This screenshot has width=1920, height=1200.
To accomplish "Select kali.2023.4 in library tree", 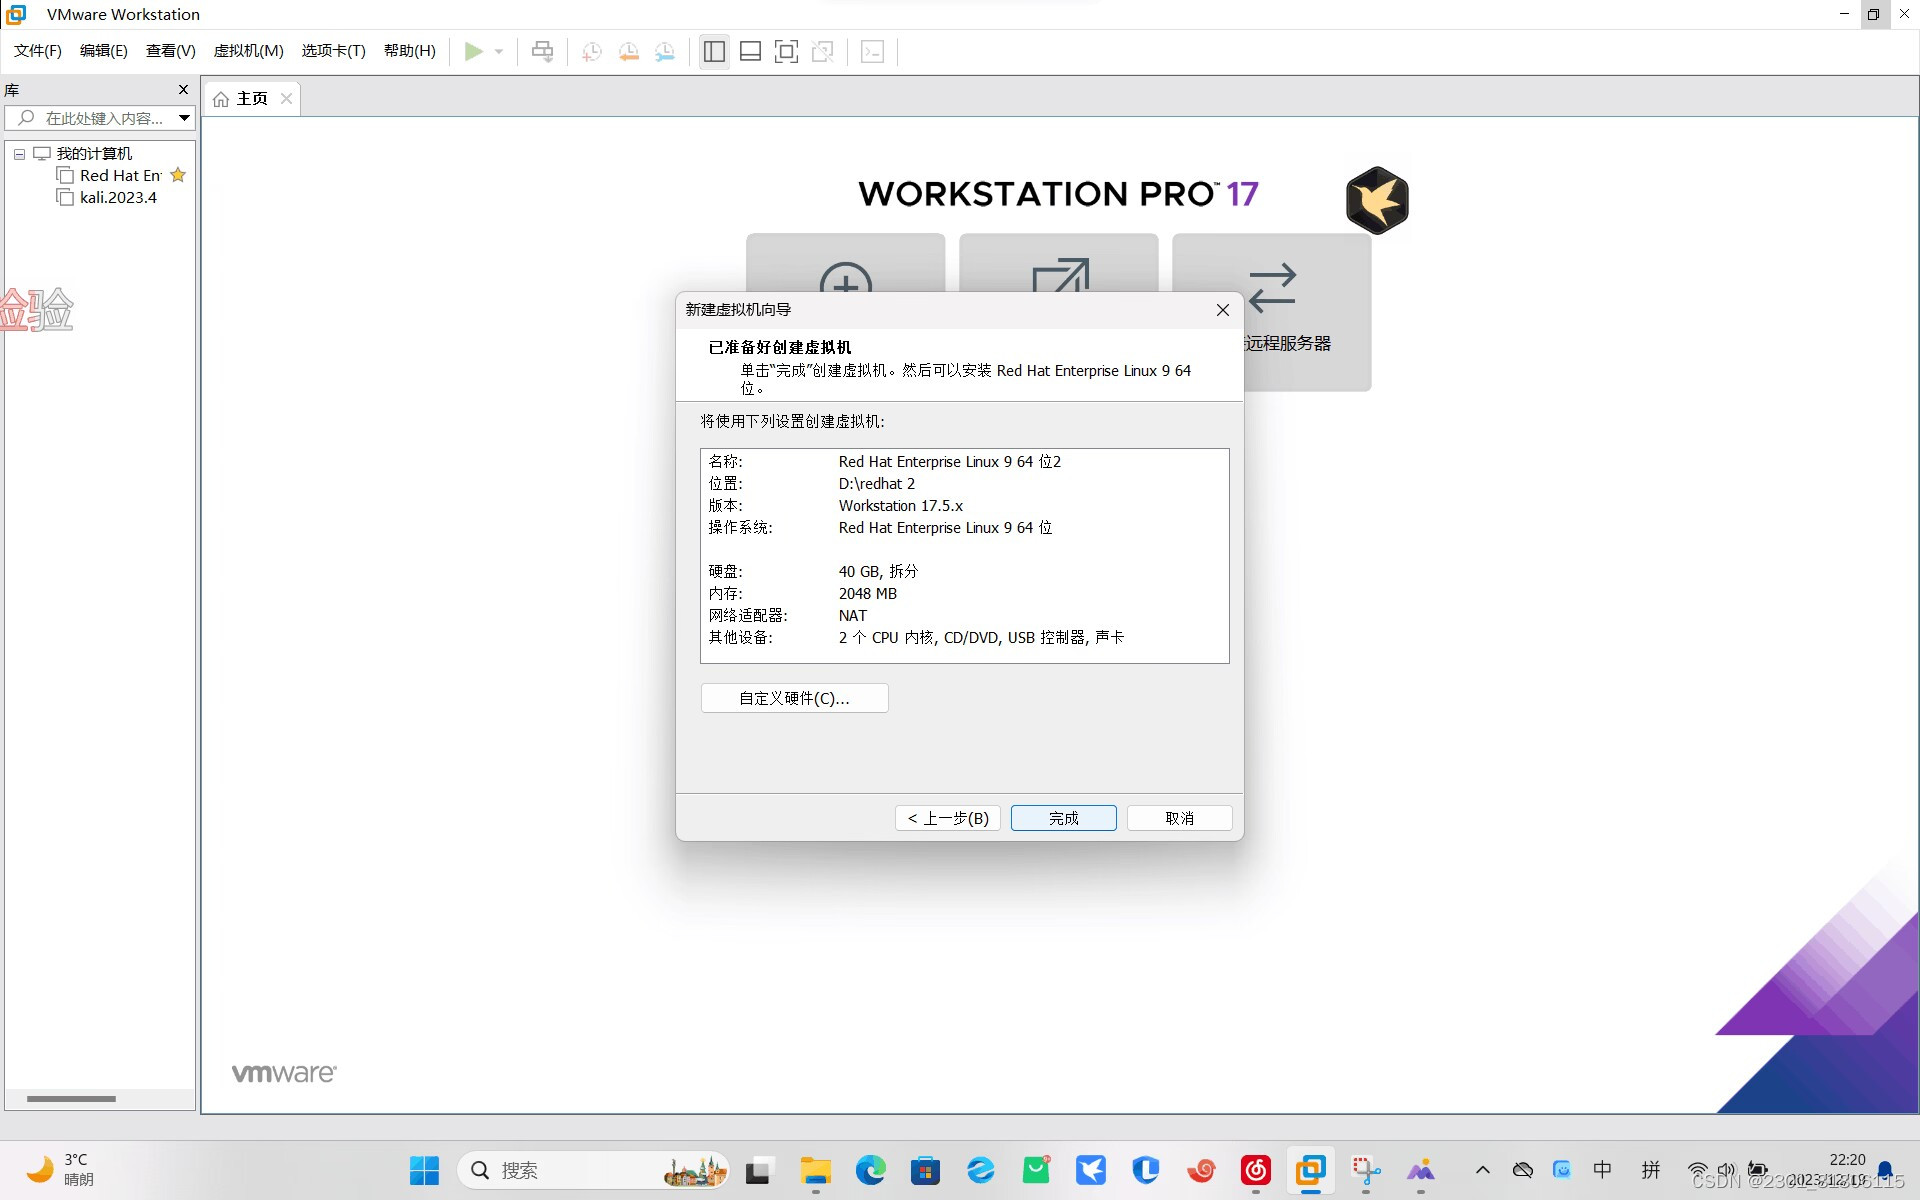I will point(118,197).
